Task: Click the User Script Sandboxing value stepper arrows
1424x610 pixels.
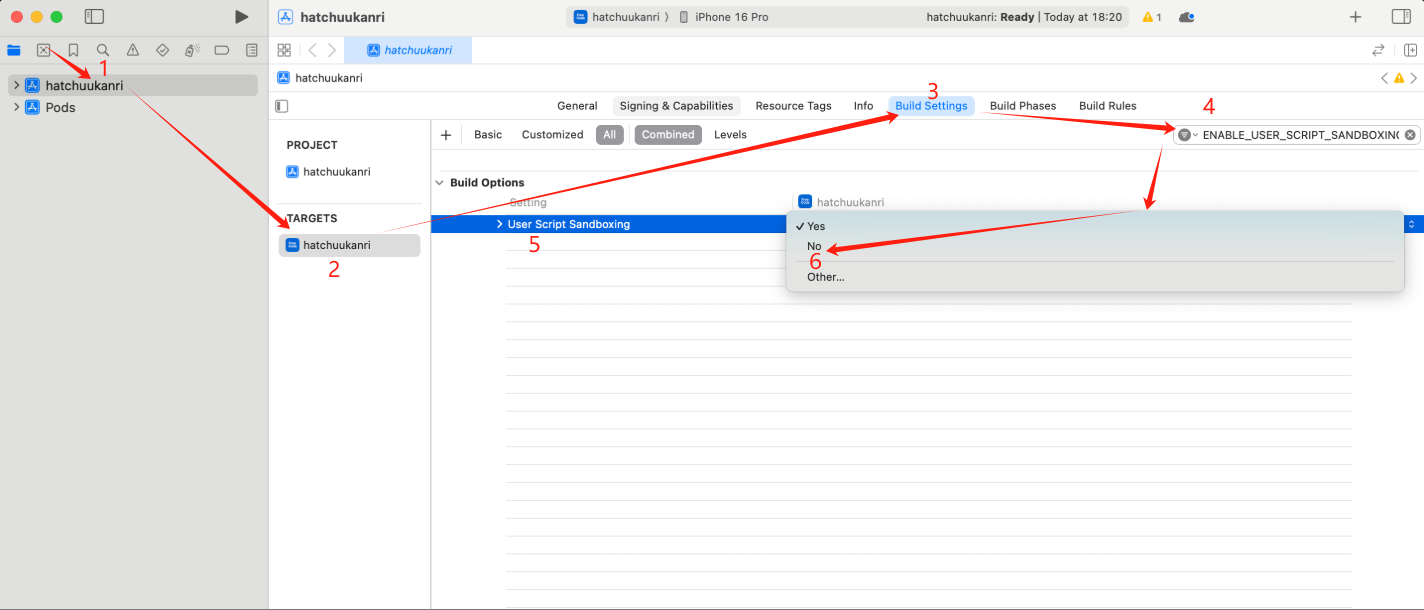Action: pos(1411,225)
